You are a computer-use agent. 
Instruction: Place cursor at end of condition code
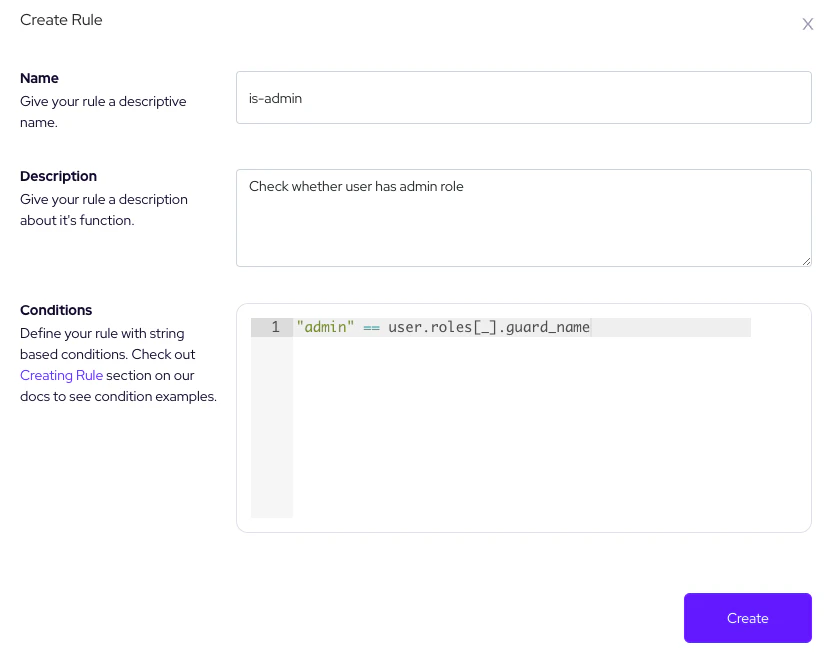591,327
